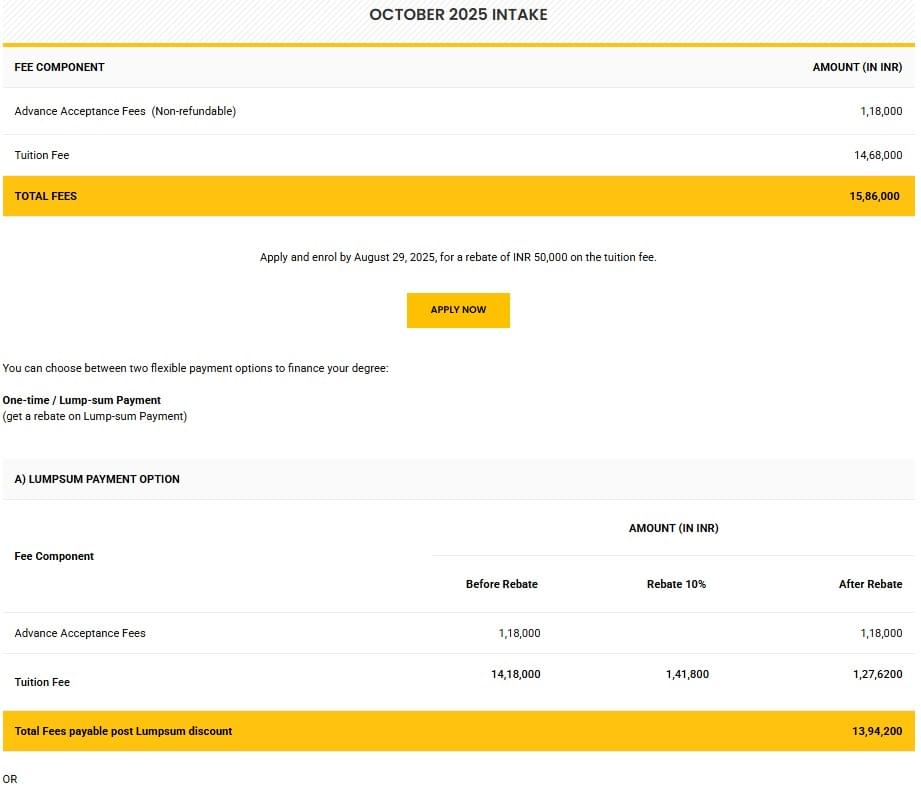Select the 1,41,800 rebate amount
921x792 pixels.
coord(687,674)
